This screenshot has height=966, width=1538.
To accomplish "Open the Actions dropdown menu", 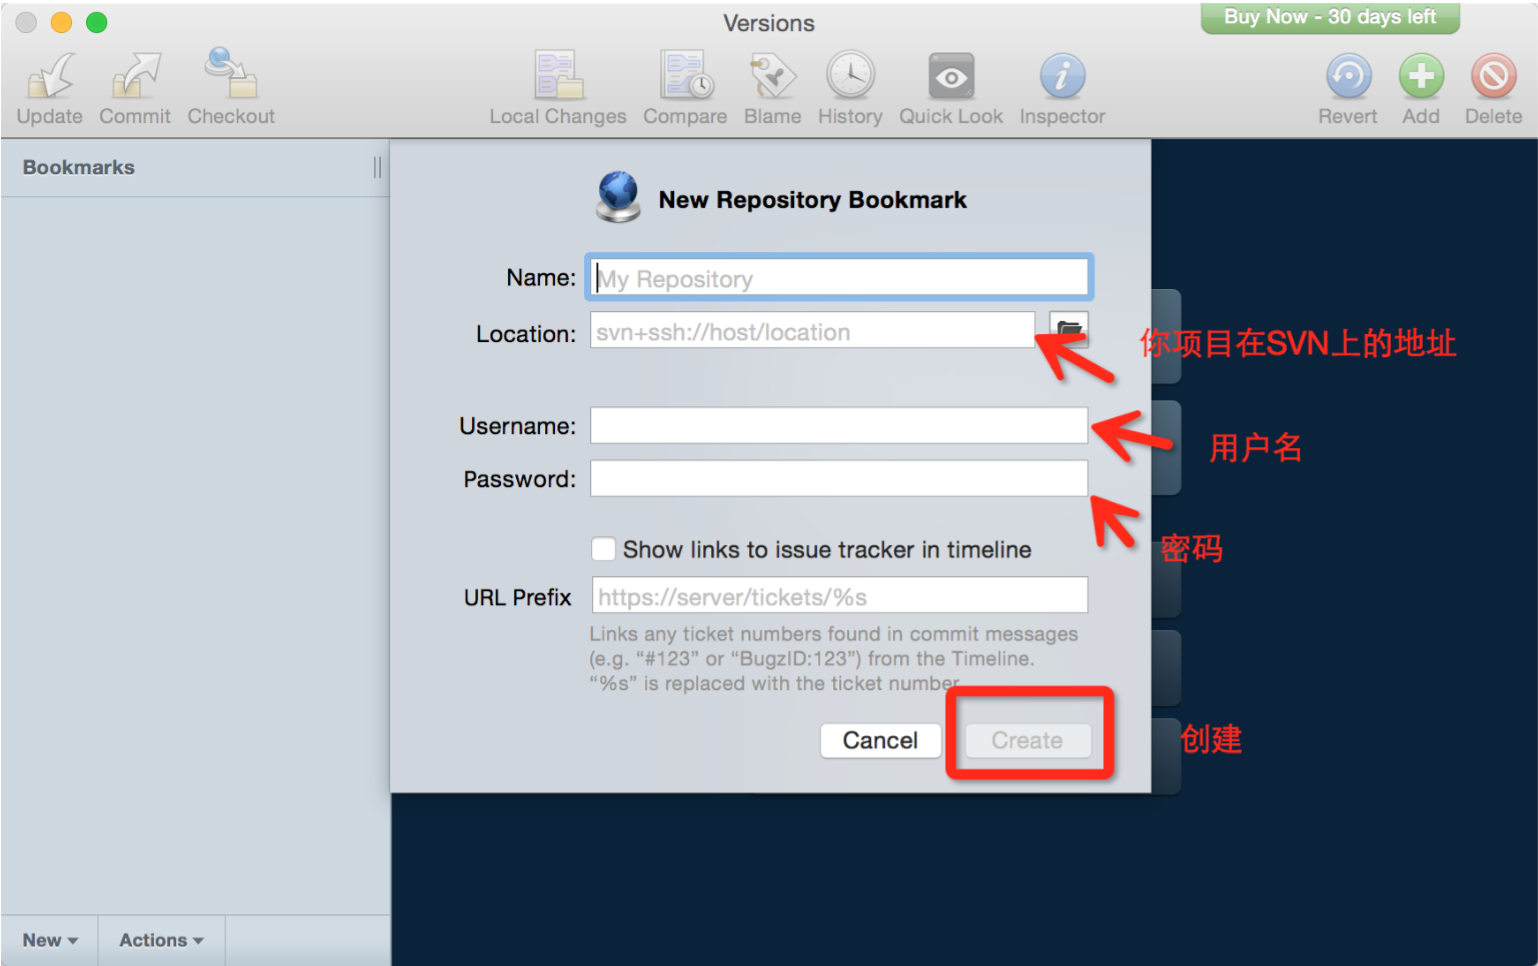I will (x=161, y=940).
